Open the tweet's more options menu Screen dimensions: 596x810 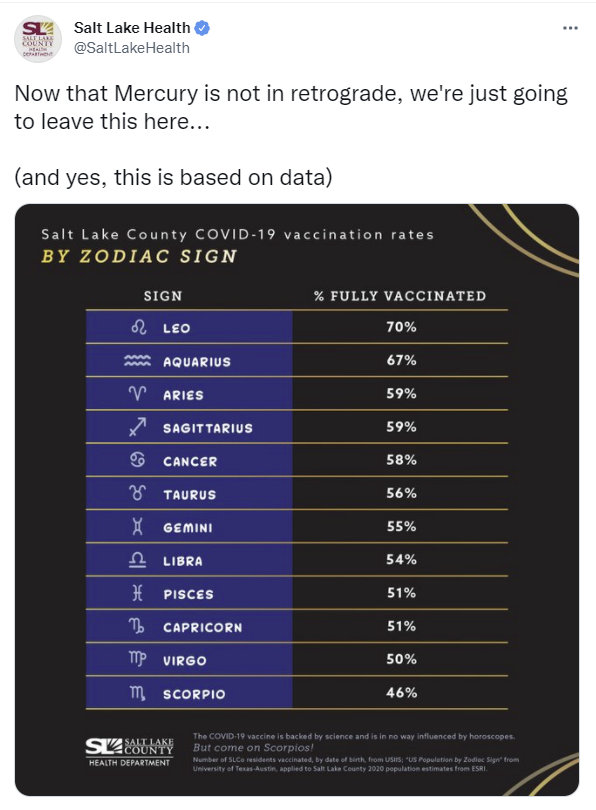pyautogui.click(x=570, y=28)
